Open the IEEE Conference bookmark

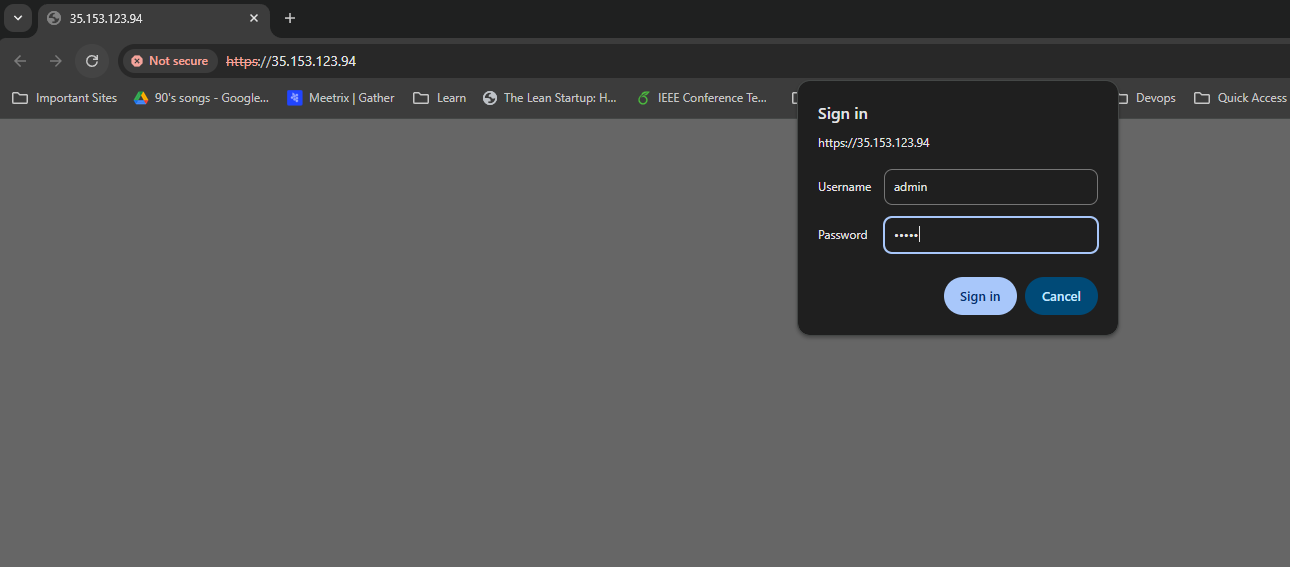(x=703, y=98)
